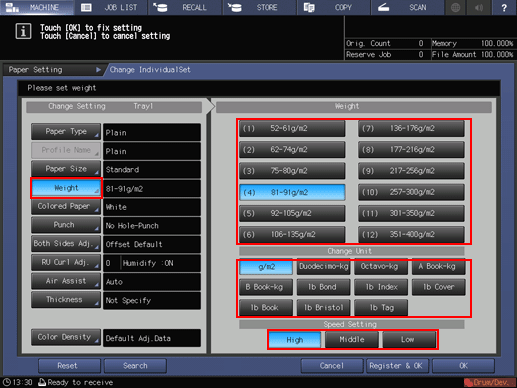Set speed setting to High
Image resolution: width=517 pixels, height=388 pixels.
(x=295, y=340)
